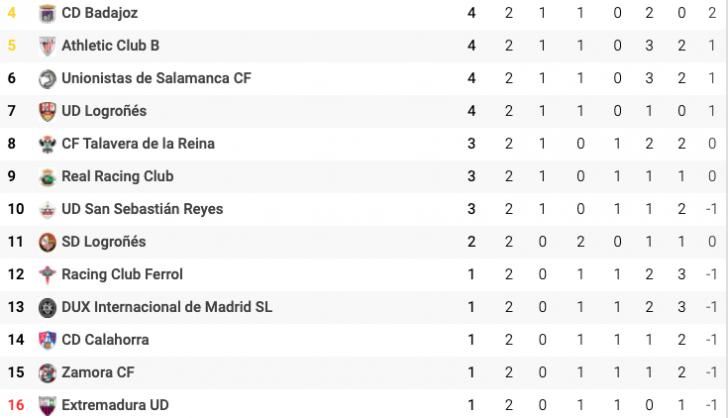728x418 pixels.
Task: Click the Athletic Club B crest icon
Action: [x=47, y=46]
